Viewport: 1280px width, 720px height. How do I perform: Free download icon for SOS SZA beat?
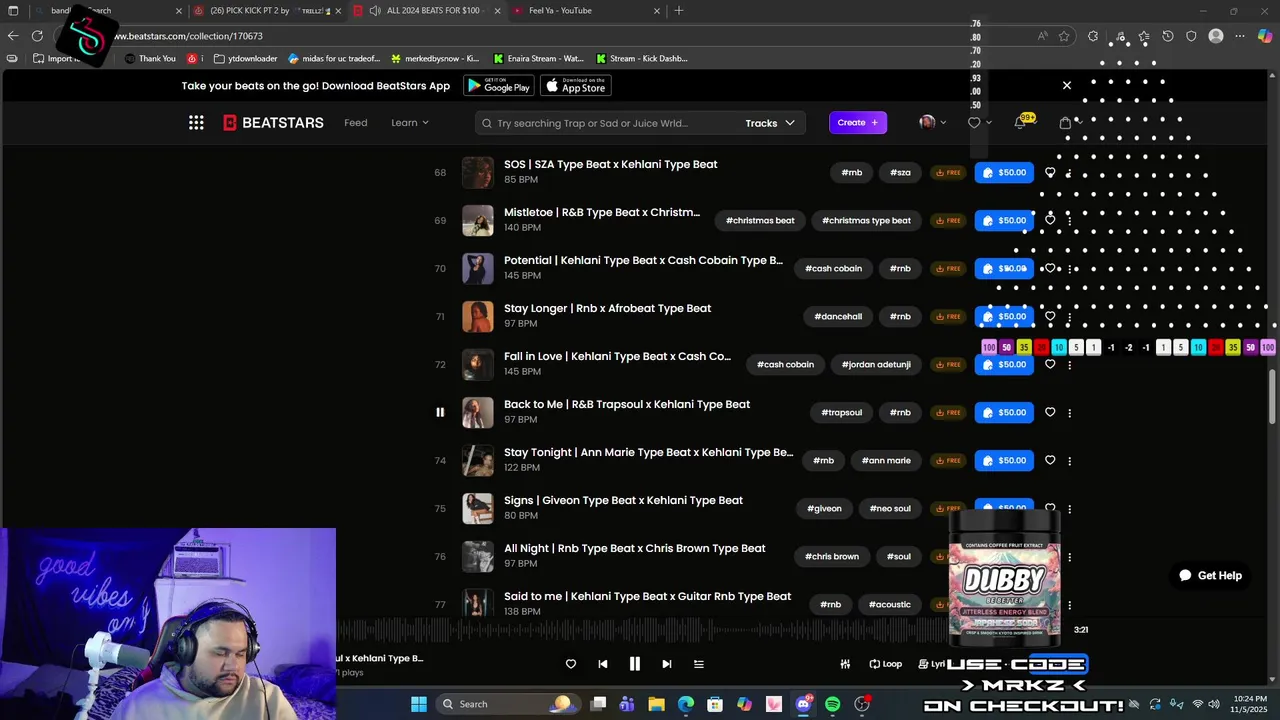pyautogui.click(x=948, y=173)
